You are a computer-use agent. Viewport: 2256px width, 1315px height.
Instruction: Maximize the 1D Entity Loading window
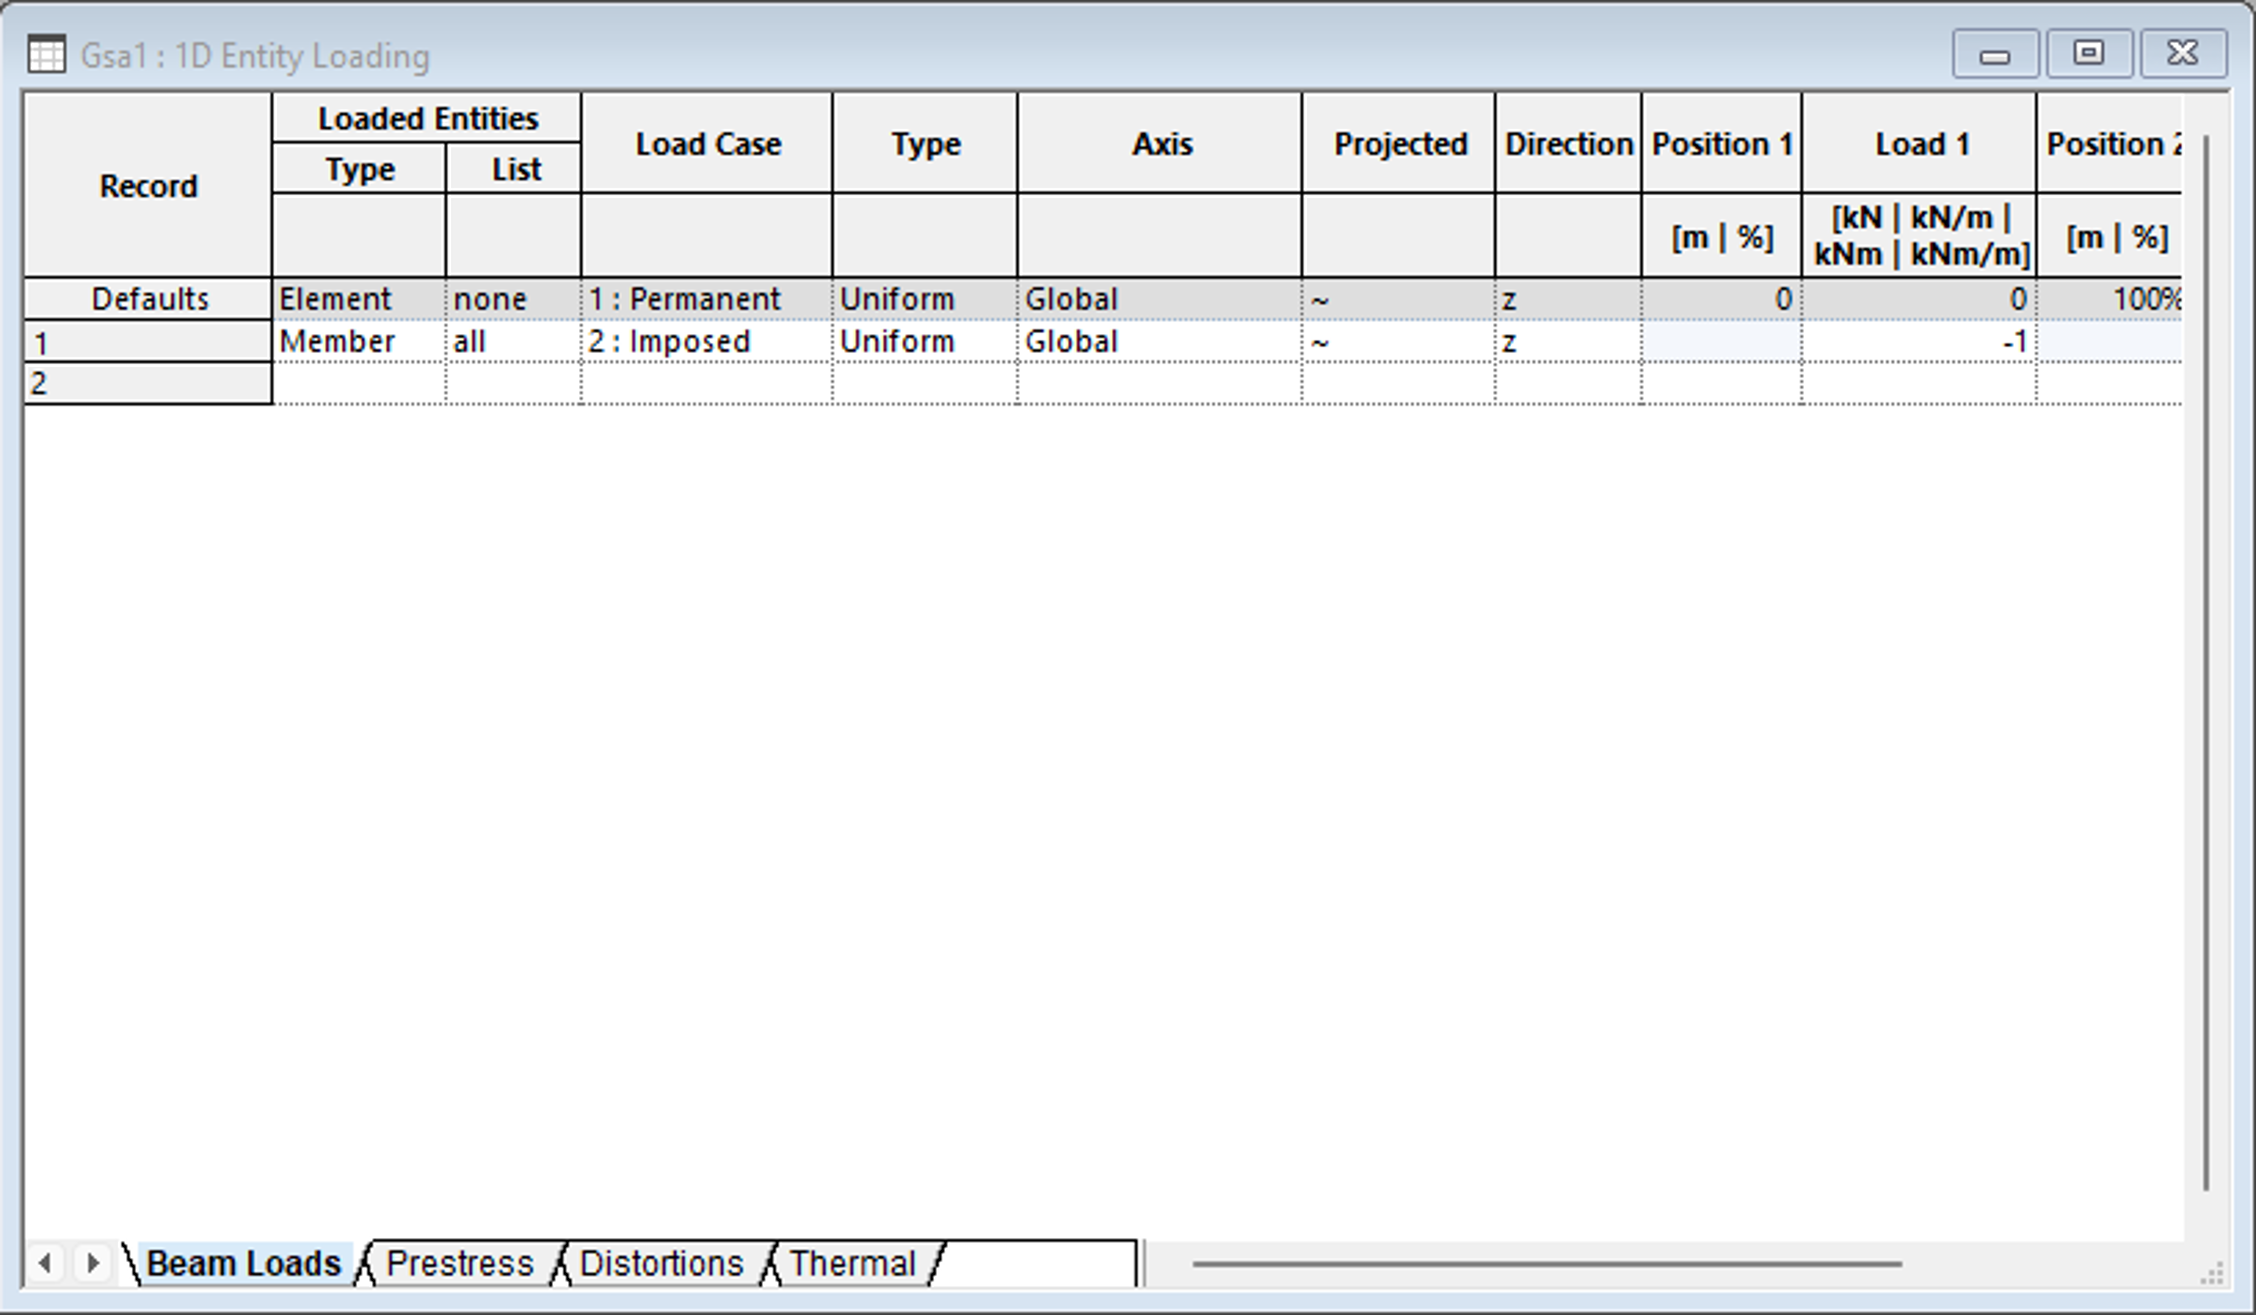click(x=2088, y=55)
